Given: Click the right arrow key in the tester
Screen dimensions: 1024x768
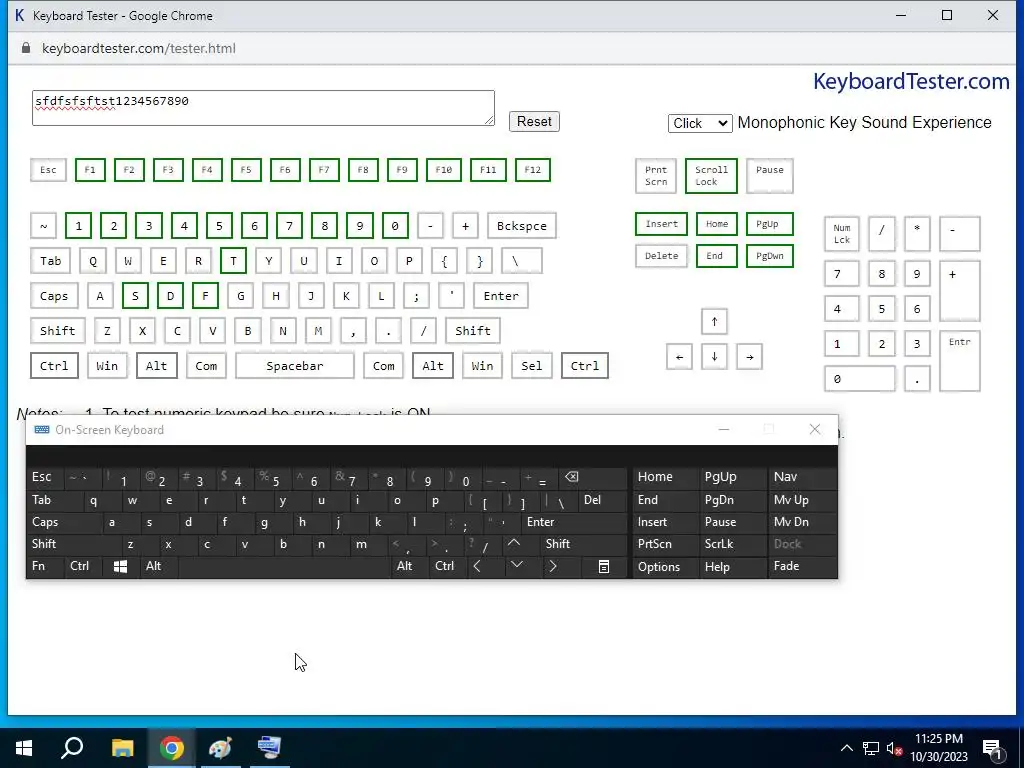Looking at the screenshot, I should coord(750,357).
